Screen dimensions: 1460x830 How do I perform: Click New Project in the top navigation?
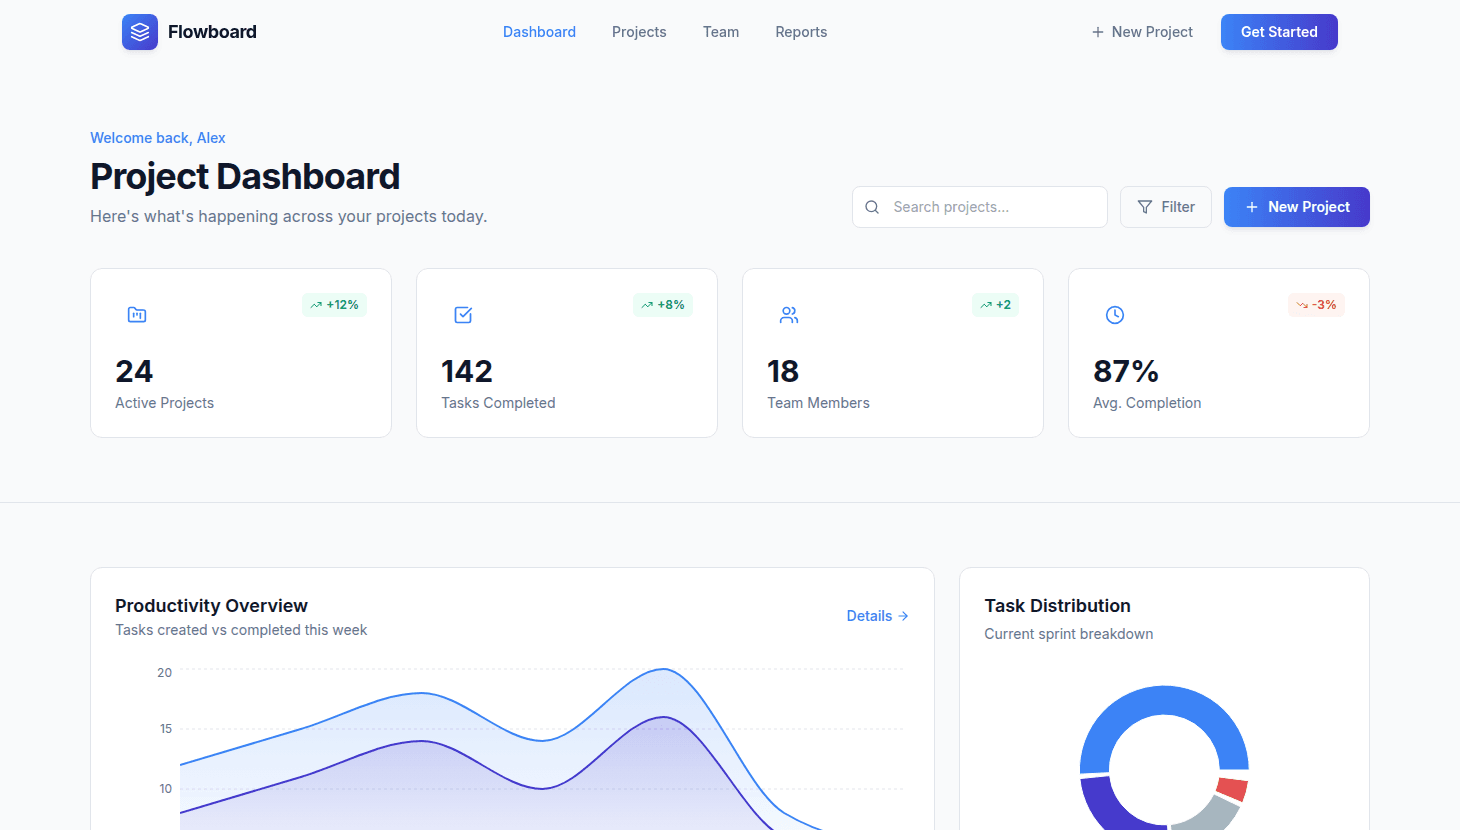coord(1142,32)
